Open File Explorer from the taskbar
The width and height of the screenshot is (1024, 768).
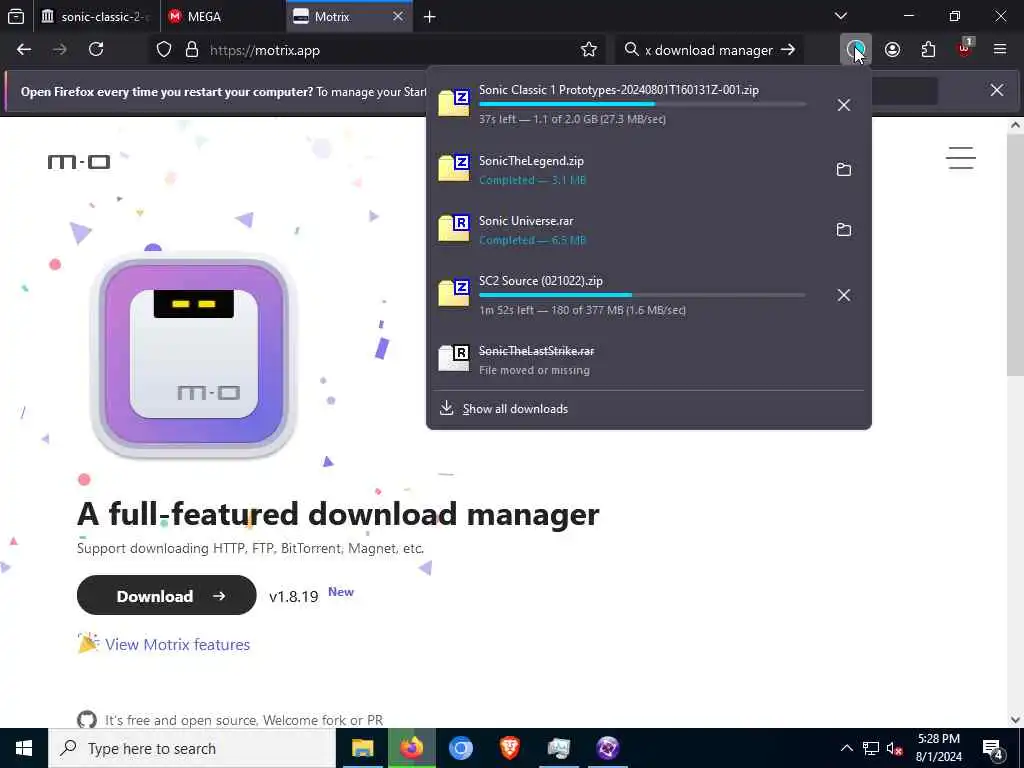click(x=362, y=748)
